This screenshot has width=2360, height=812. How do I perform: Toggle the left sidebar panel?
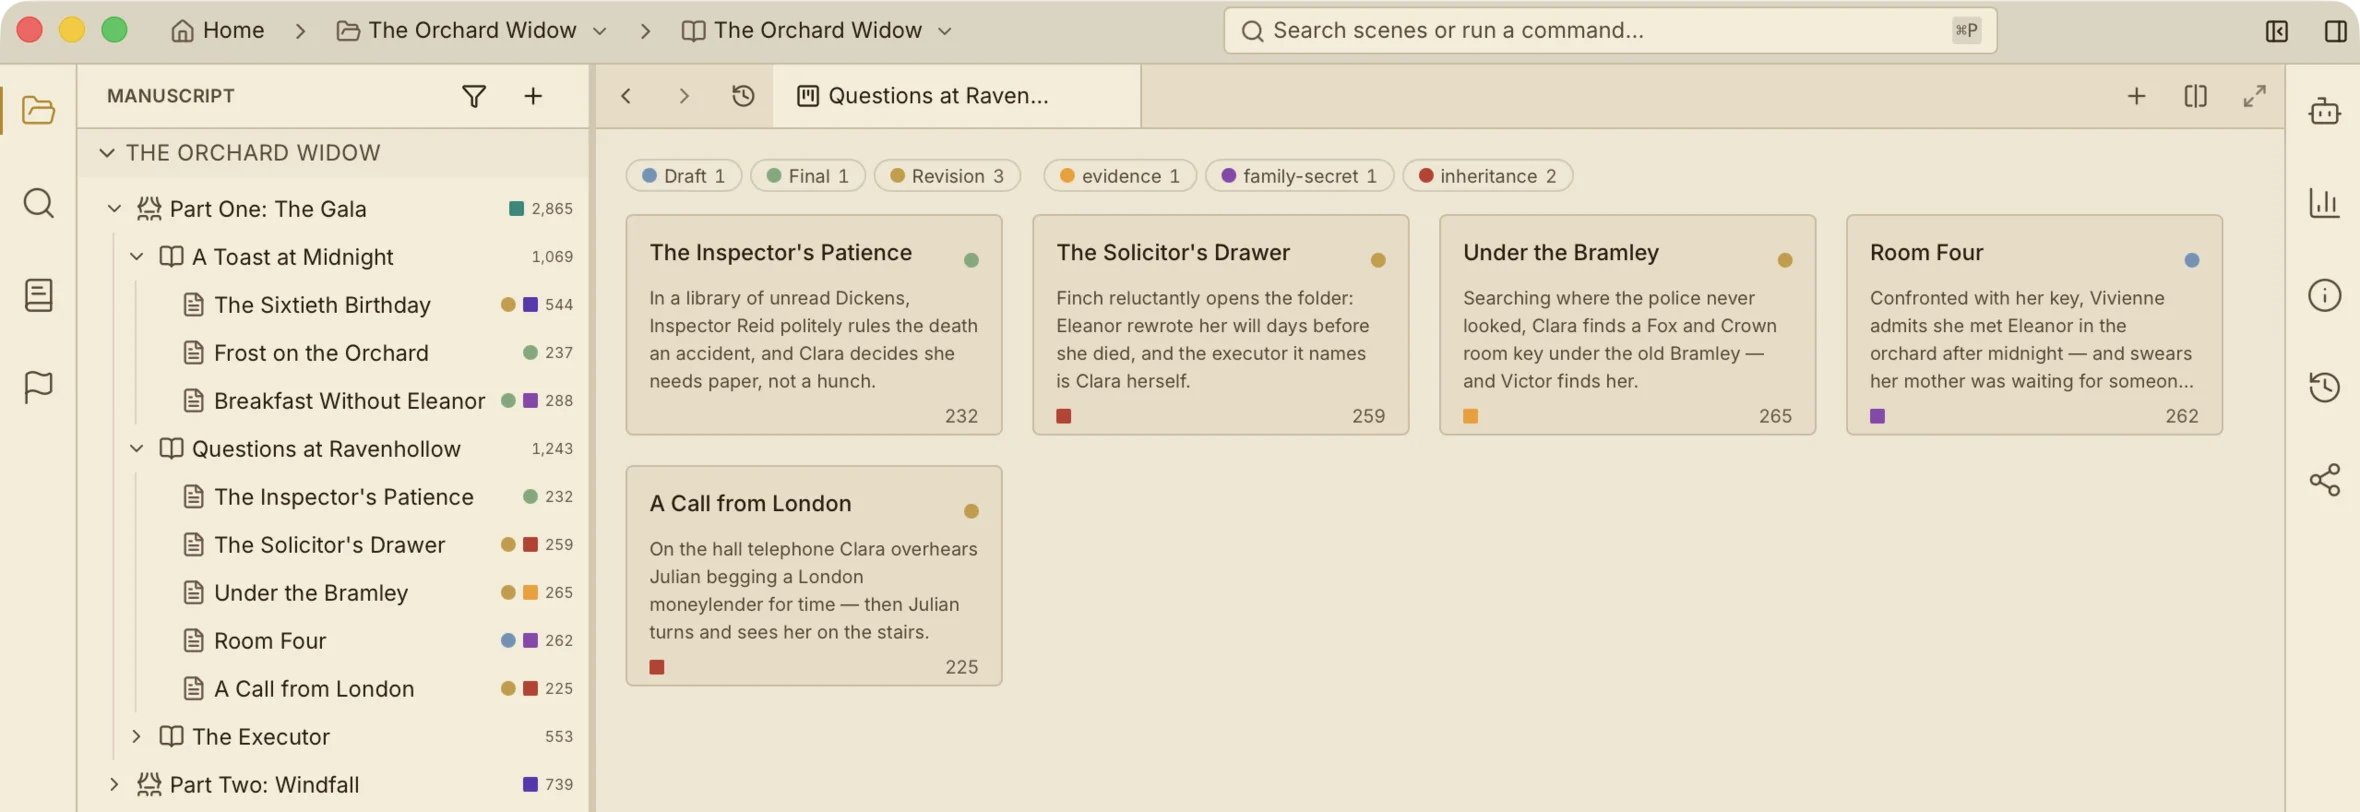coord(2277,31)
